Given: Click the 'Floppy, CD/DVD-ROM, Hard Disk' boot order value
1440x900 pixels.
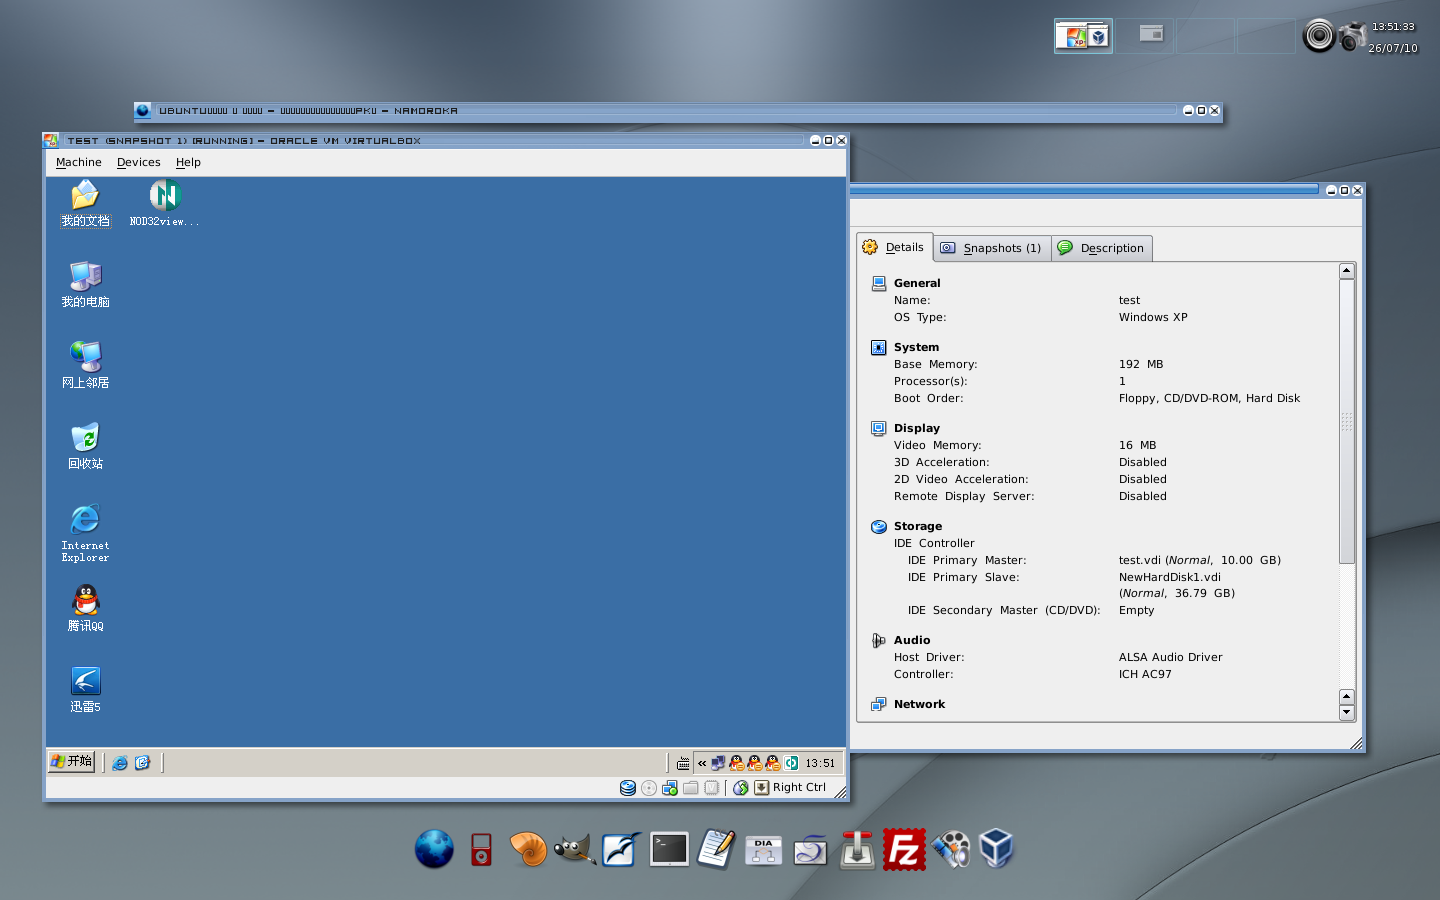Looking at the screenshot, I should point(1209,398).
